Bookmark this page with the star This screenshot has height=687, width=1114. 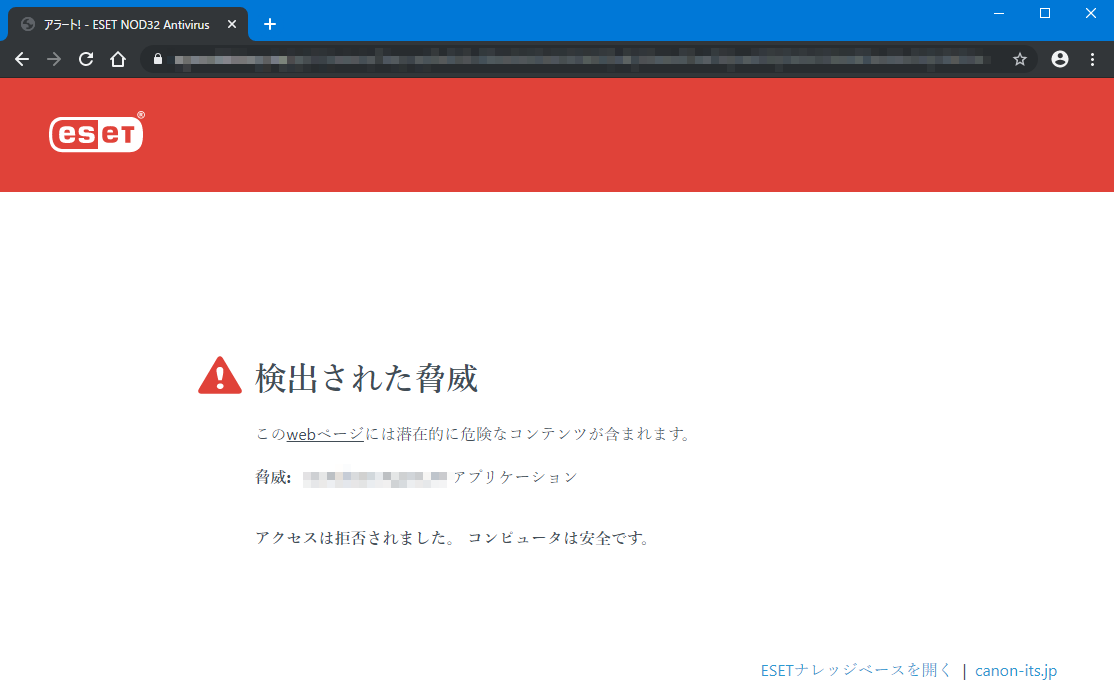point(1020,60)
